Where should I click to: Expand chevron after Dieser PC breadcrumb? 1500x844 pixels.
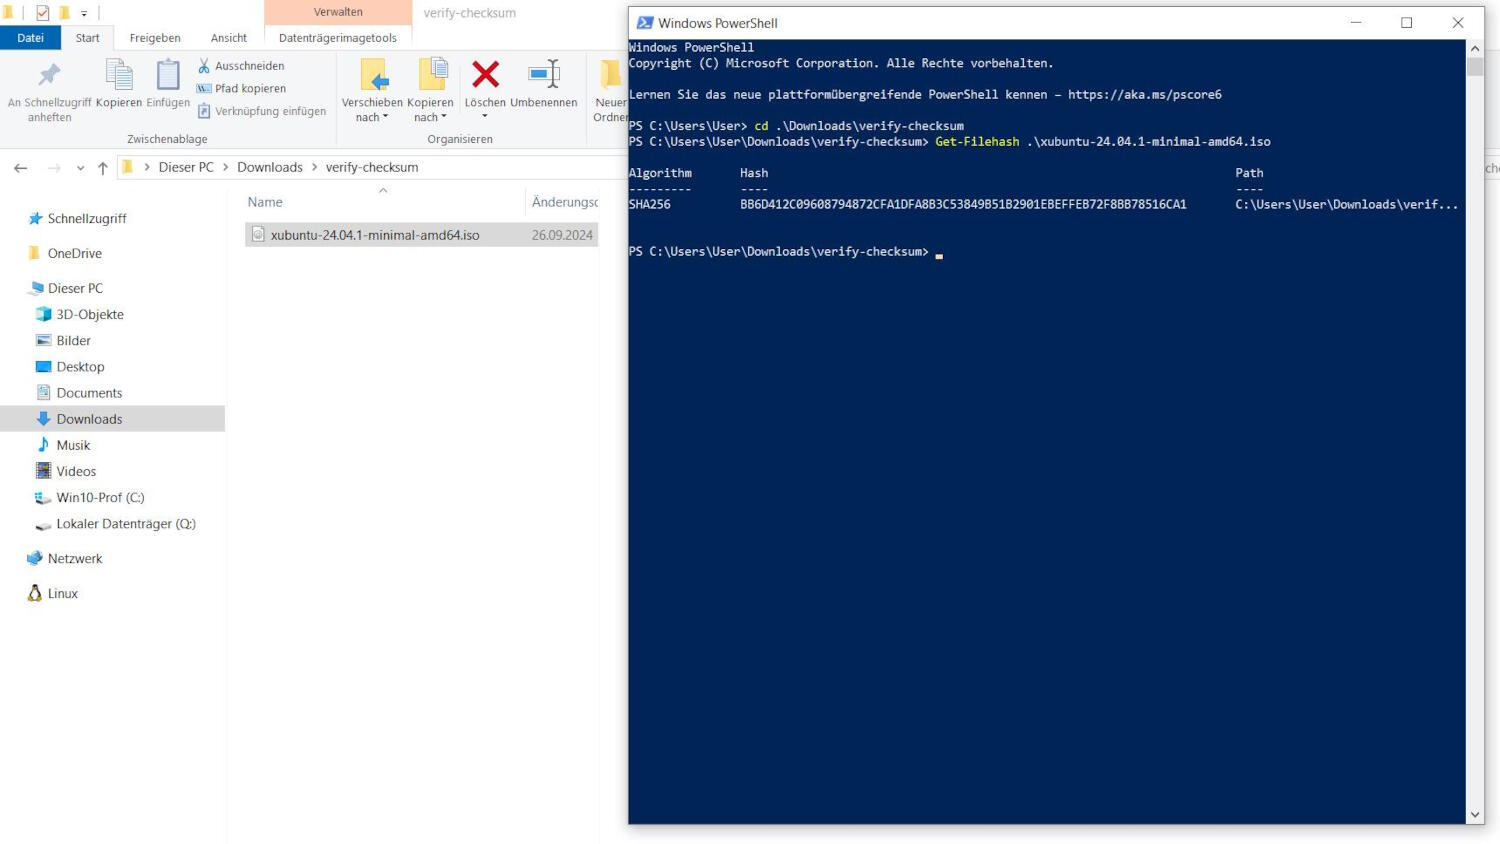click(x=225, y=167)
